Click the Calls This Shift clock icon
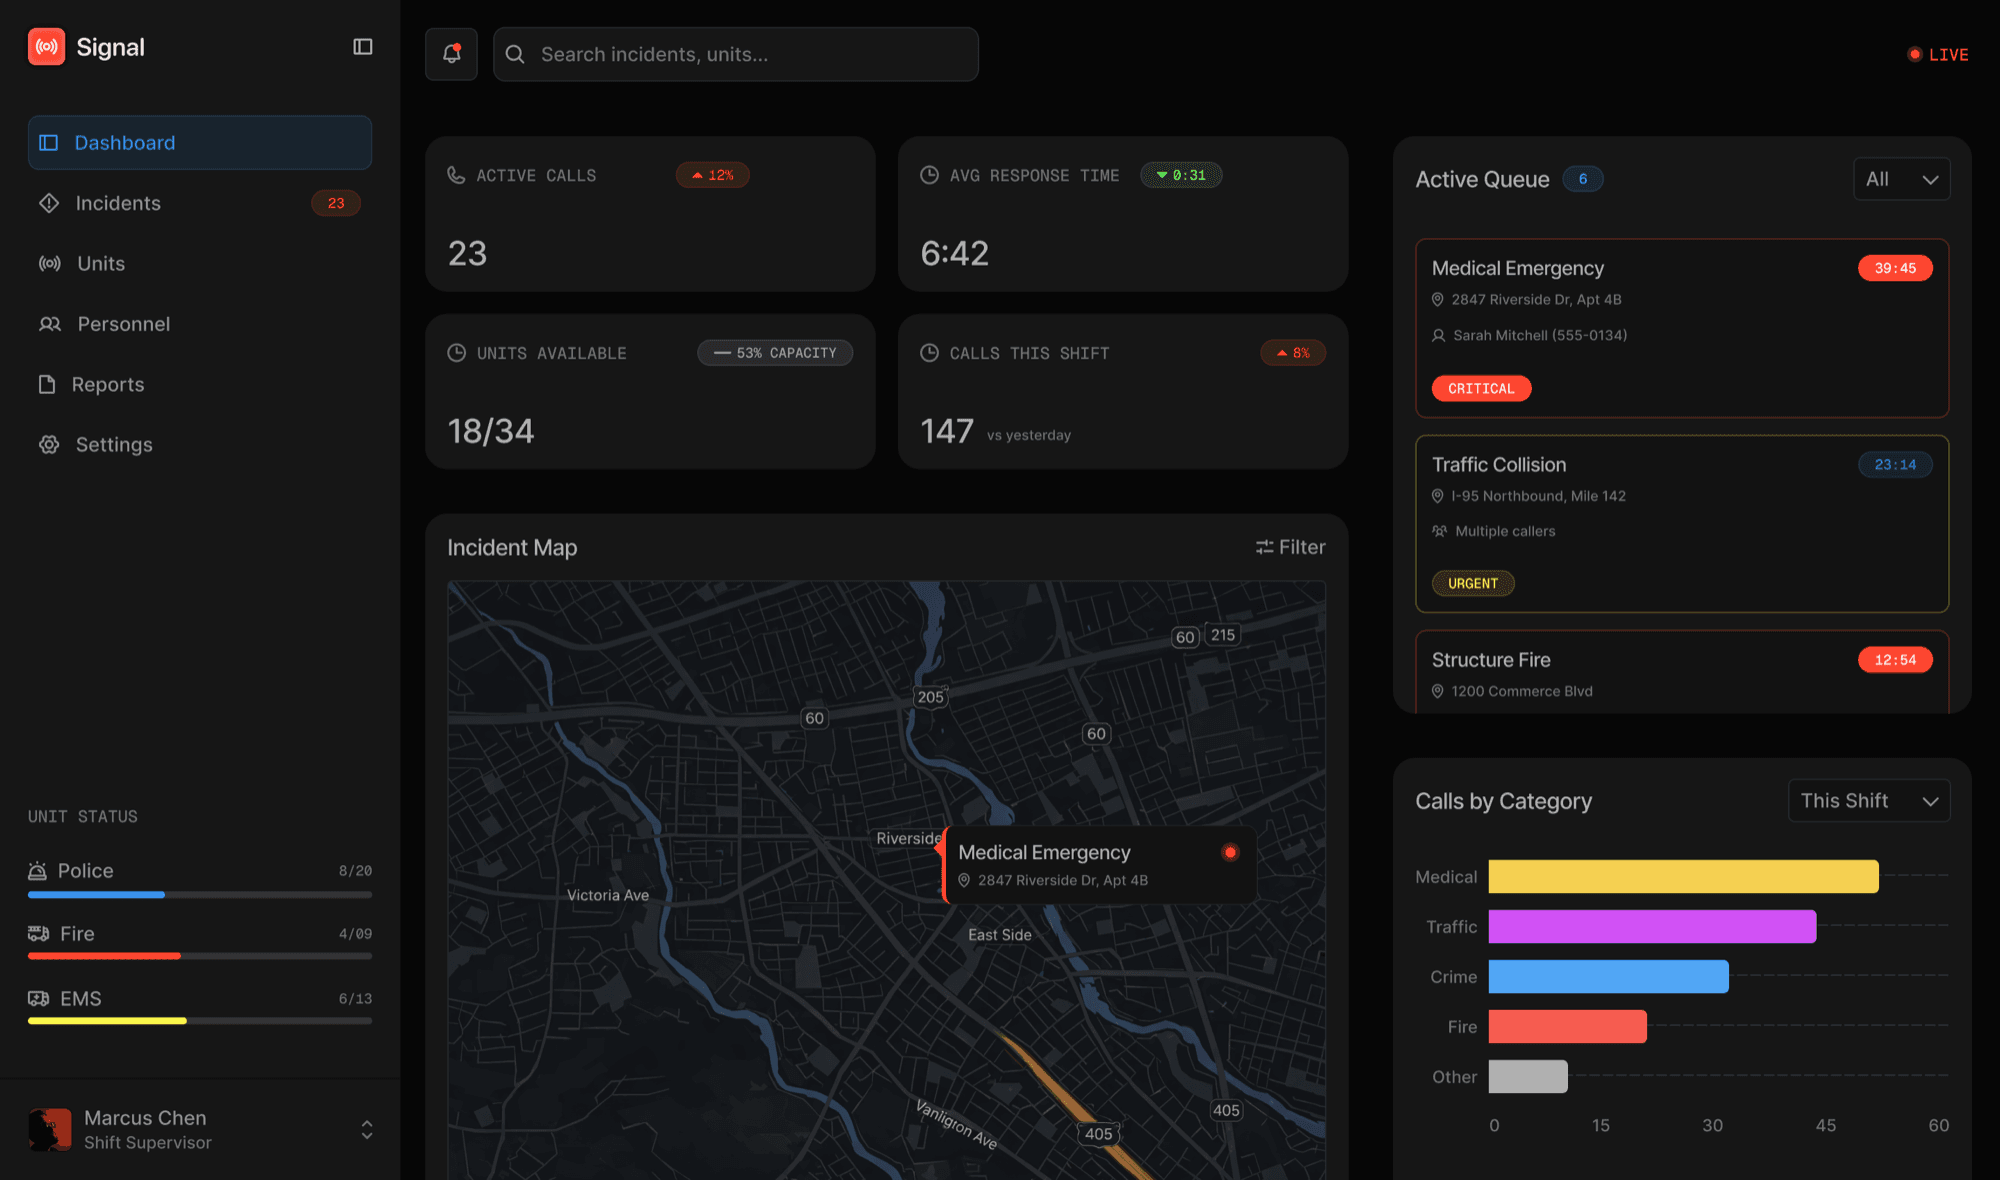The height and width of the screenshot is (1180, 2000). (x=929, y=353)
